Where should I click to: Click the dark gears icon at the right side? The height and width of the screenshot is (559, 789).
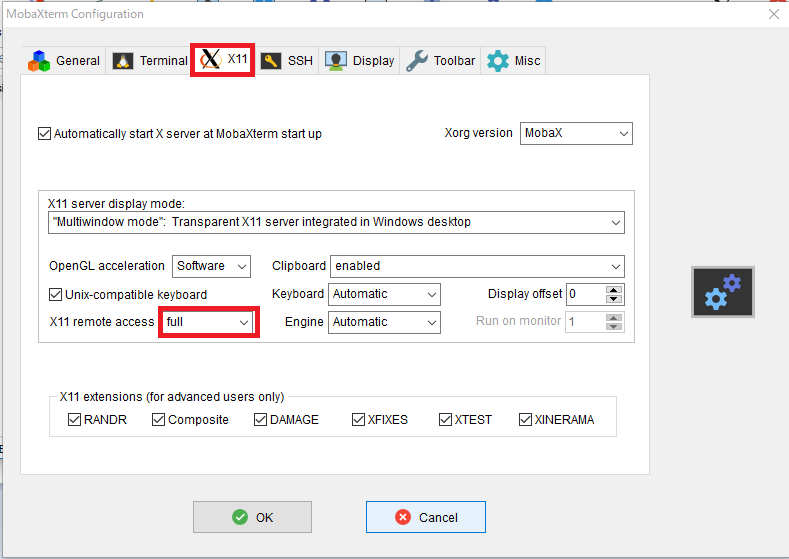(x=723, y=292)
